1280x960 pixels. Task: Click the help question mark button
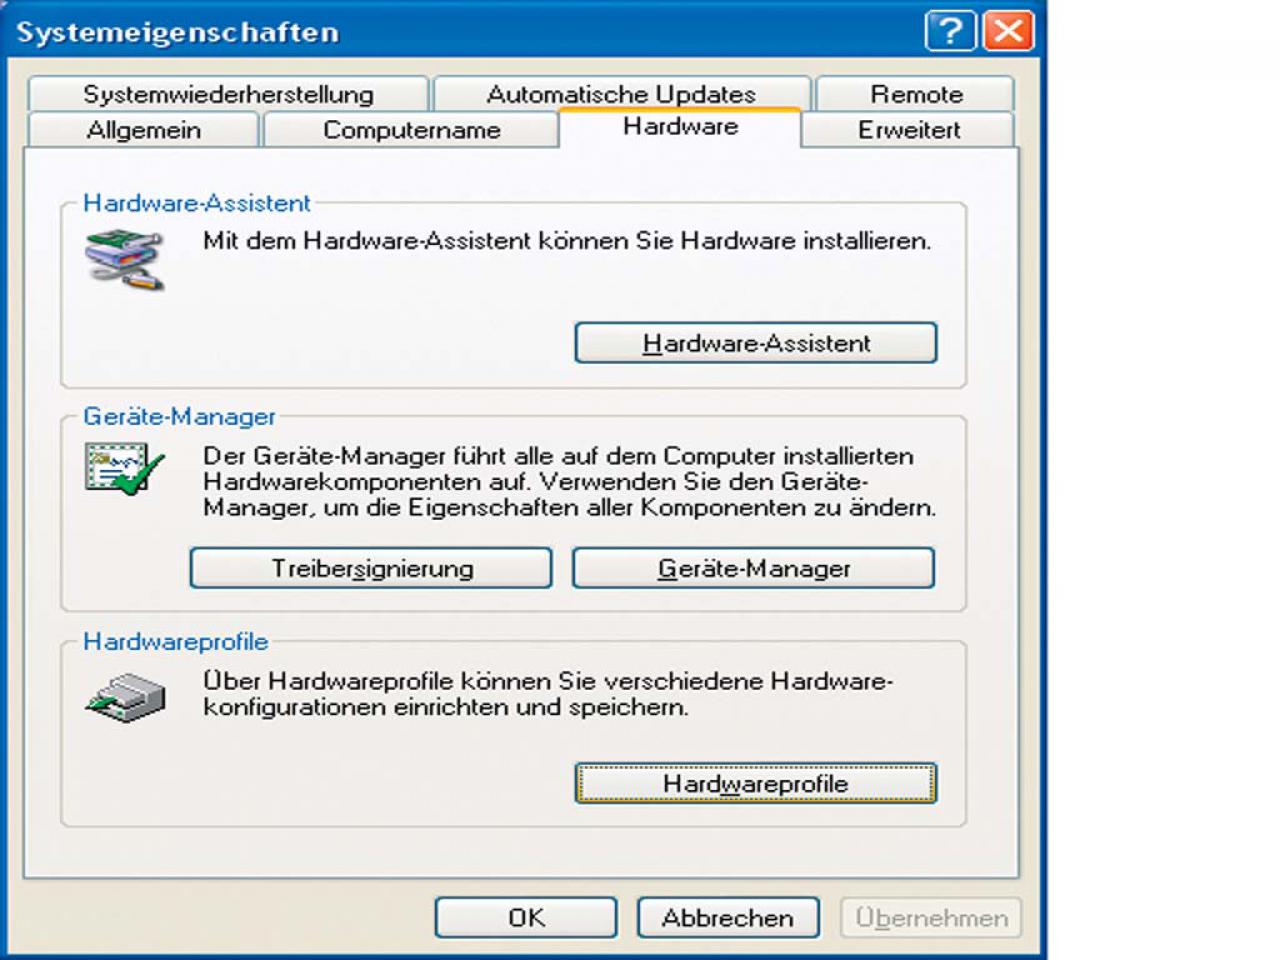950,31
